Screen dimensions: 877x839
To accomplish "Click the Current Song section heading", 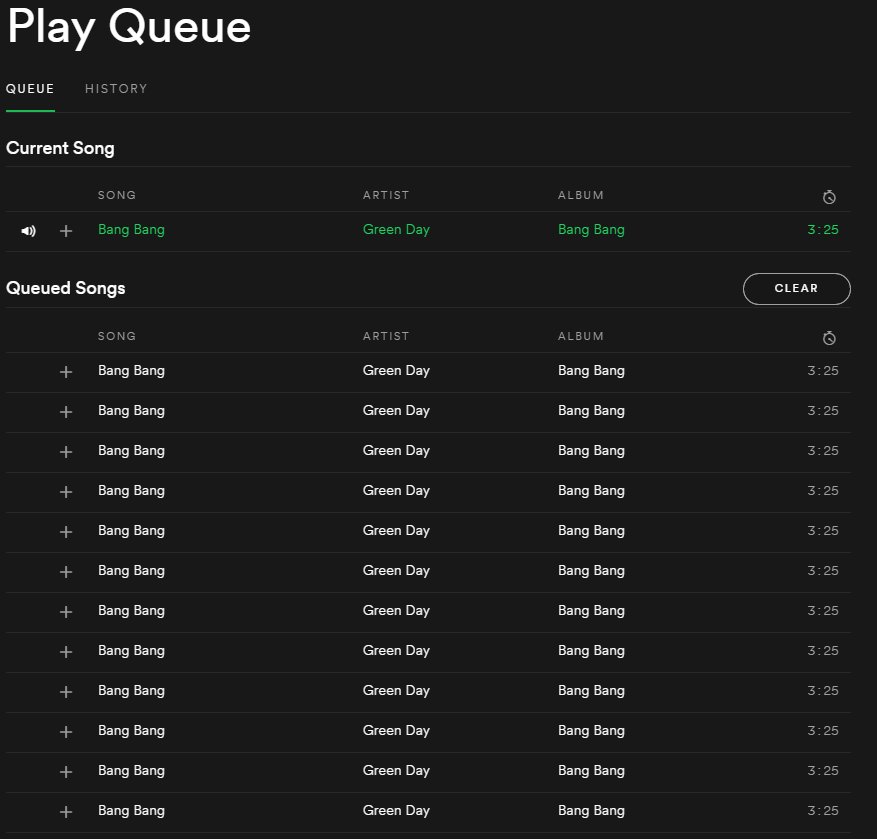I will (x=60, y=148).
